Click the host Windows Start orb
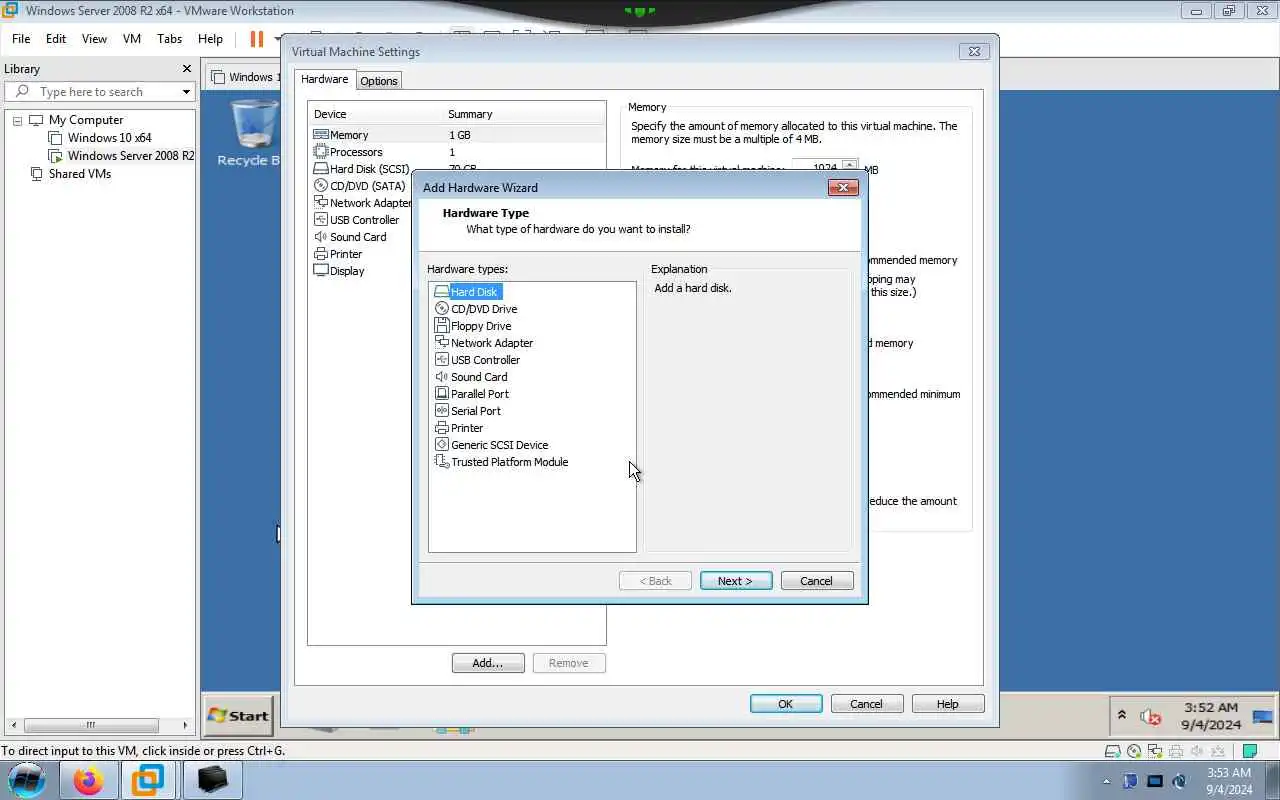1280x800 pixels. click(x=27, y=780)
